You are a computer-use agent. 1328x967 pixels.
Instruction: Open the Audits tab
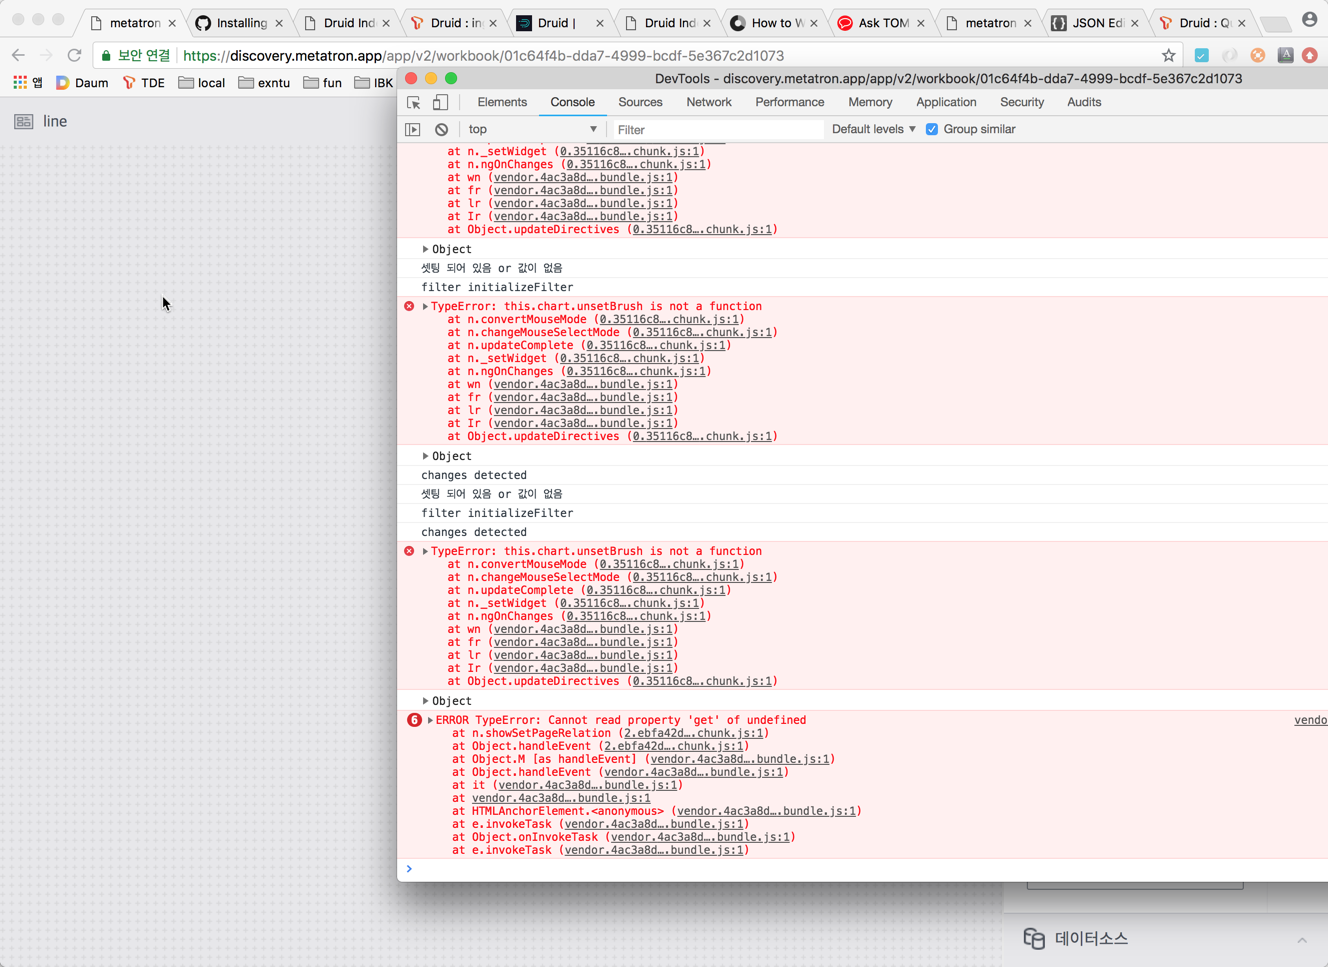coord(1084,102)
